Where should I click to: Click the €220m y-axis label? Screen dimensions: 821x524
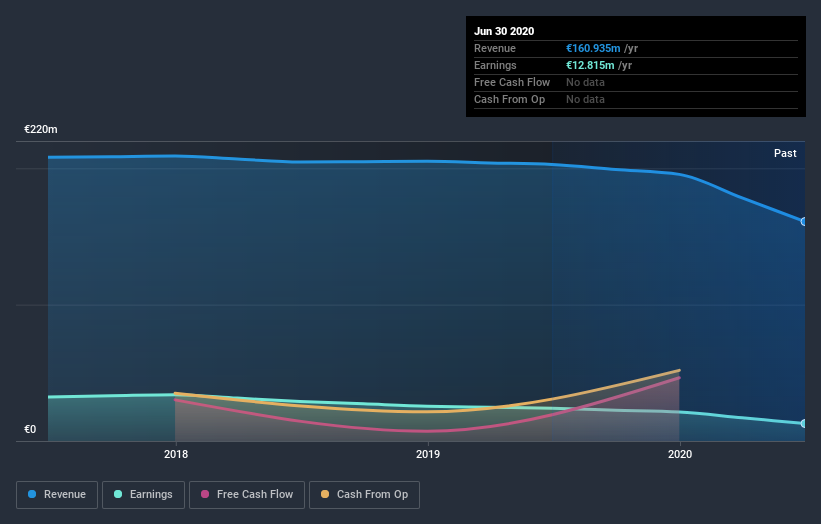tap(41, 129)
